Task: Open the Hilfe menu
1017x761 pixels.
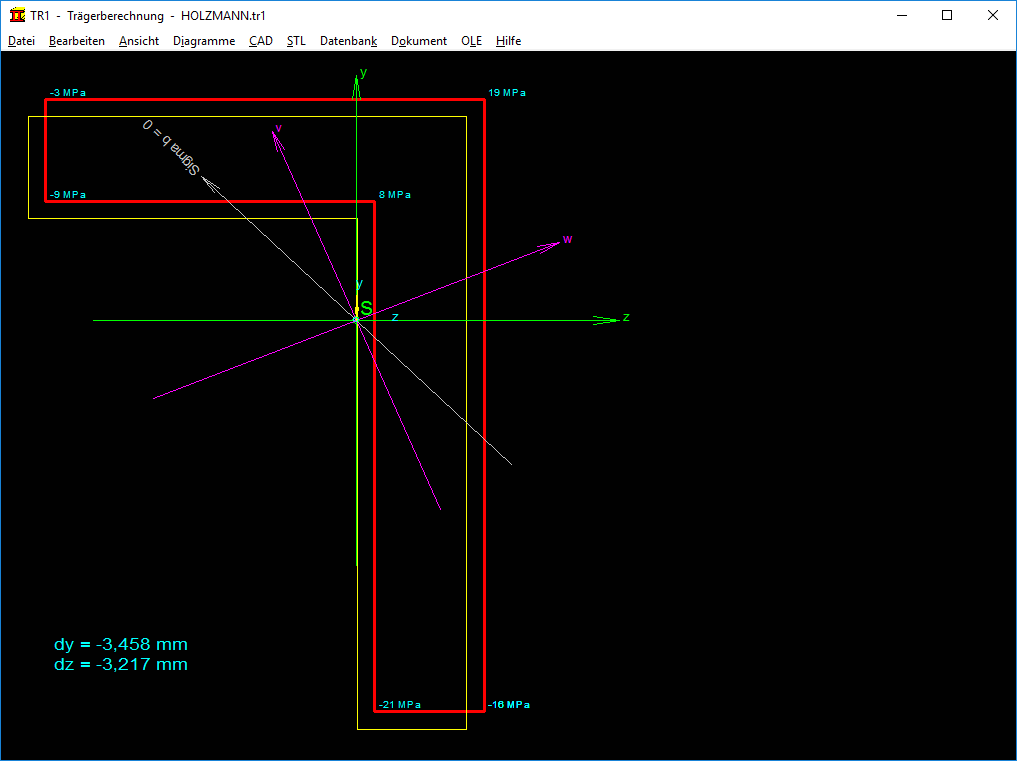Action: tap(508, 41)
